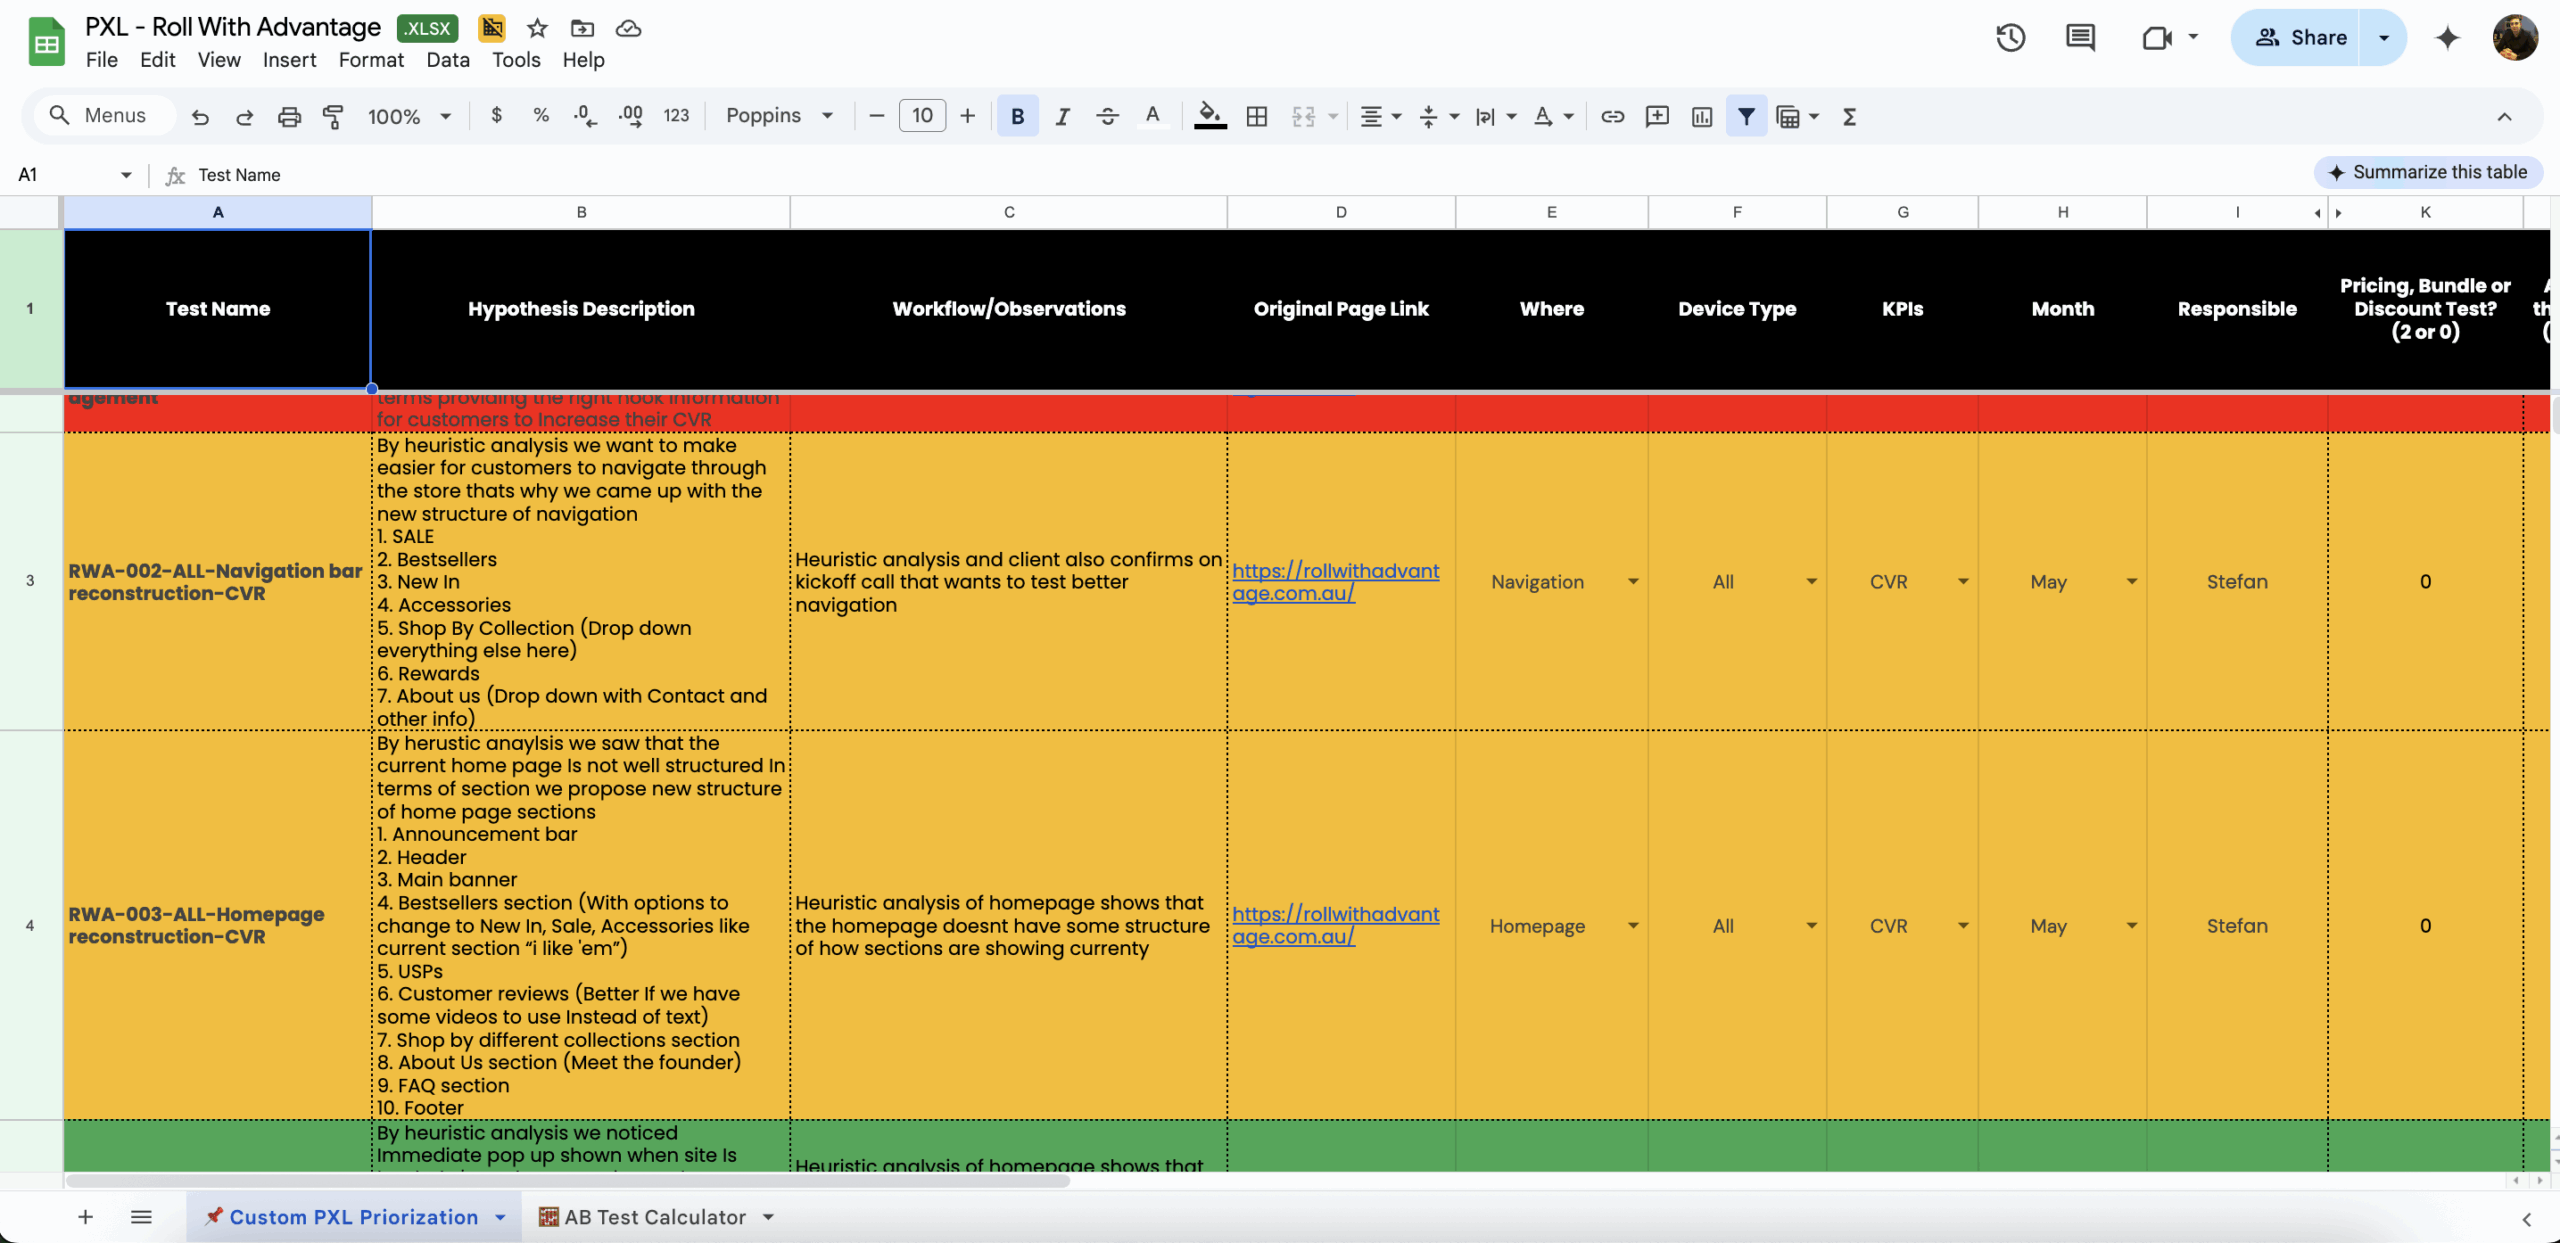Image resolution: width=2560 pixels, height=1243 pixels.
Task: Click the Gemini sparkle icon
Action: click(x=2447, y=38)
